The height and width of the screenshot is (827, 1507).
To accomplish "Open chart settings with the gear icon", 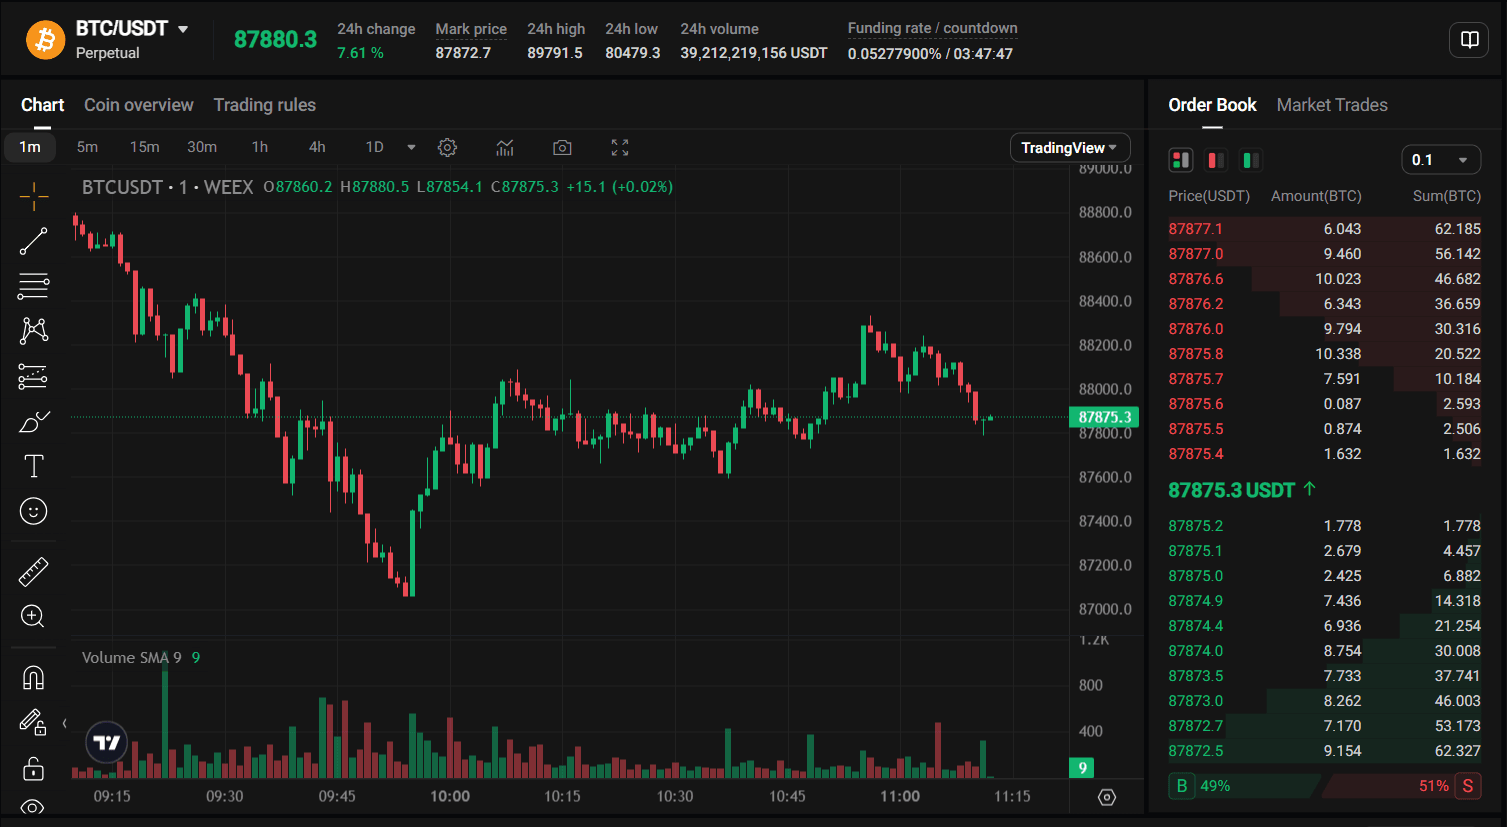I will (x=447, y=147).
